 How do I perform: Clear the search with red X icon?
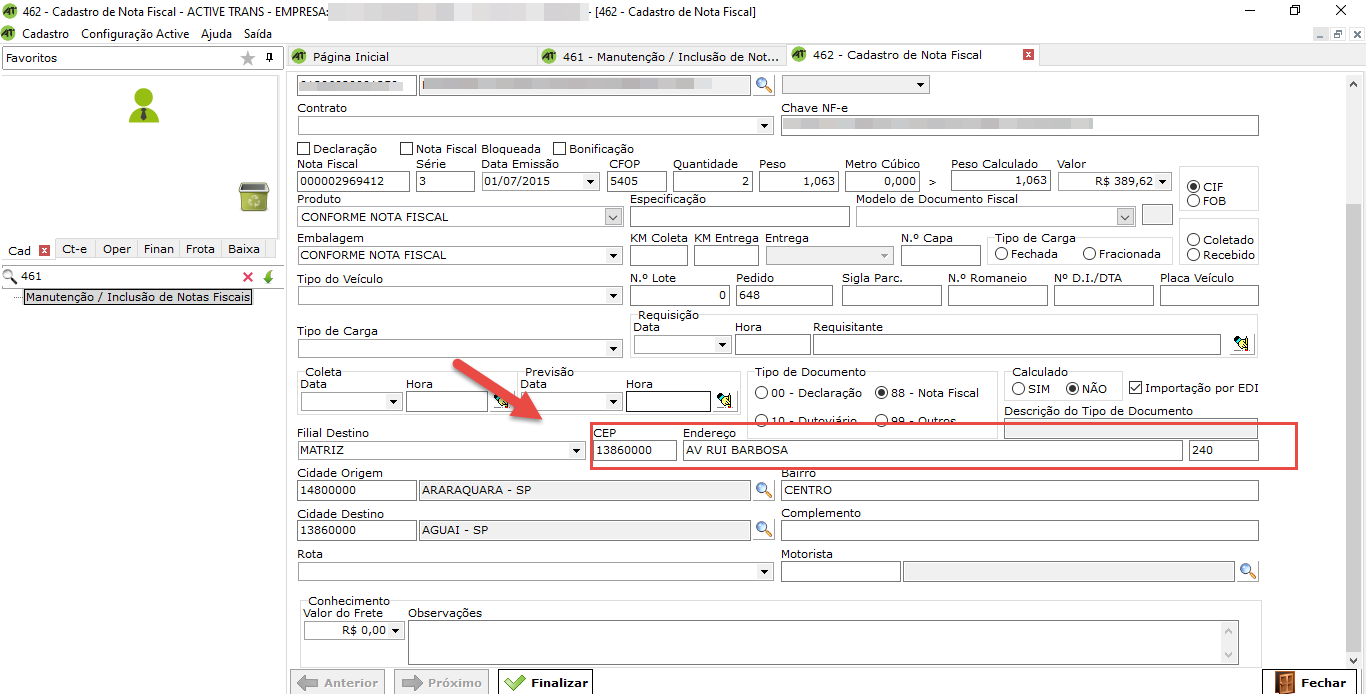248,277
